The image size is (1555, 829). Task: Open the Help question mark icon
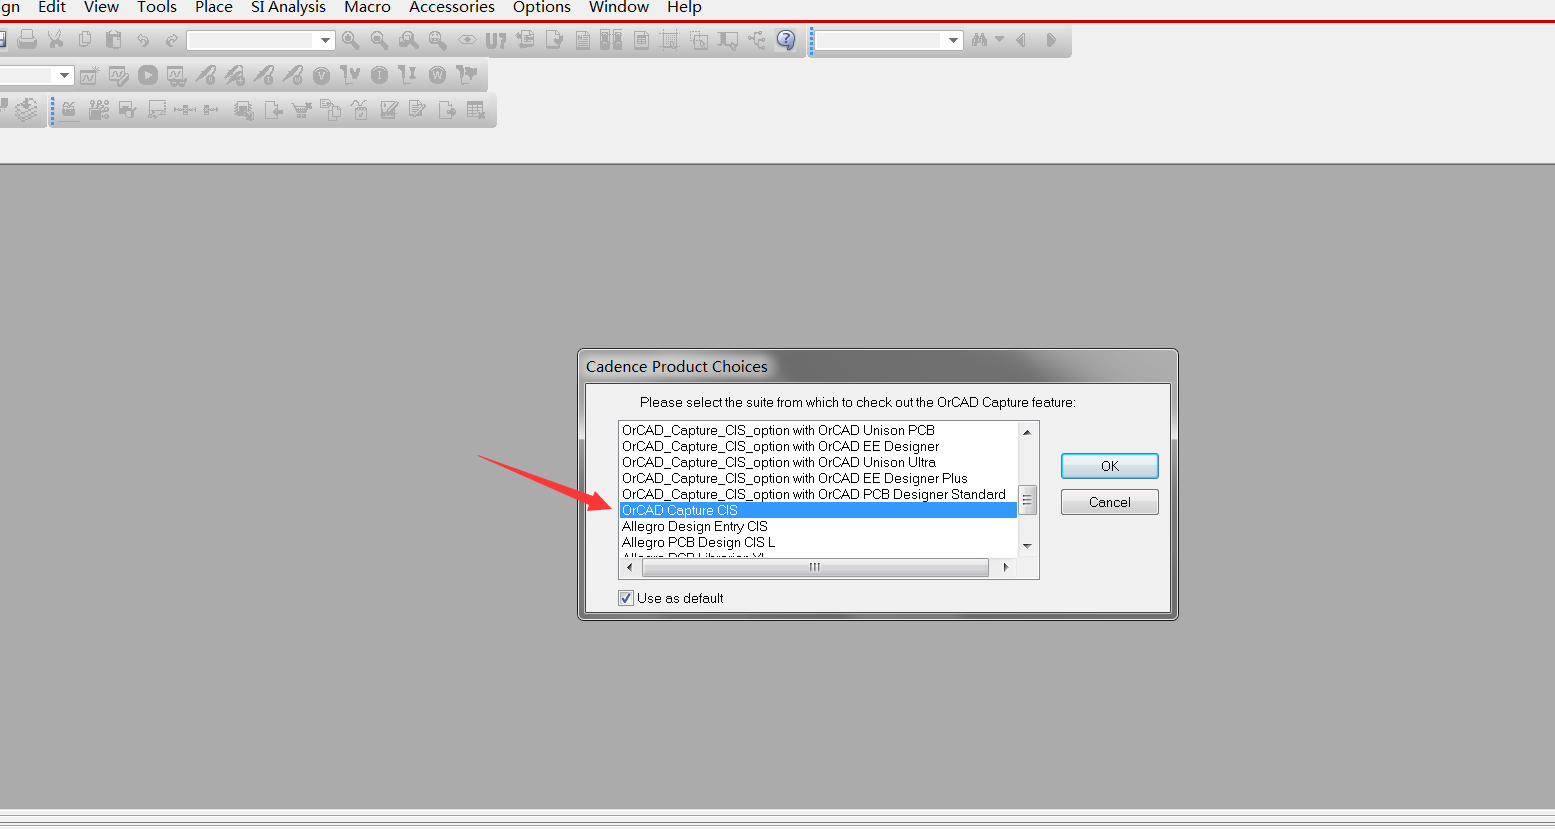pos(787,40)
